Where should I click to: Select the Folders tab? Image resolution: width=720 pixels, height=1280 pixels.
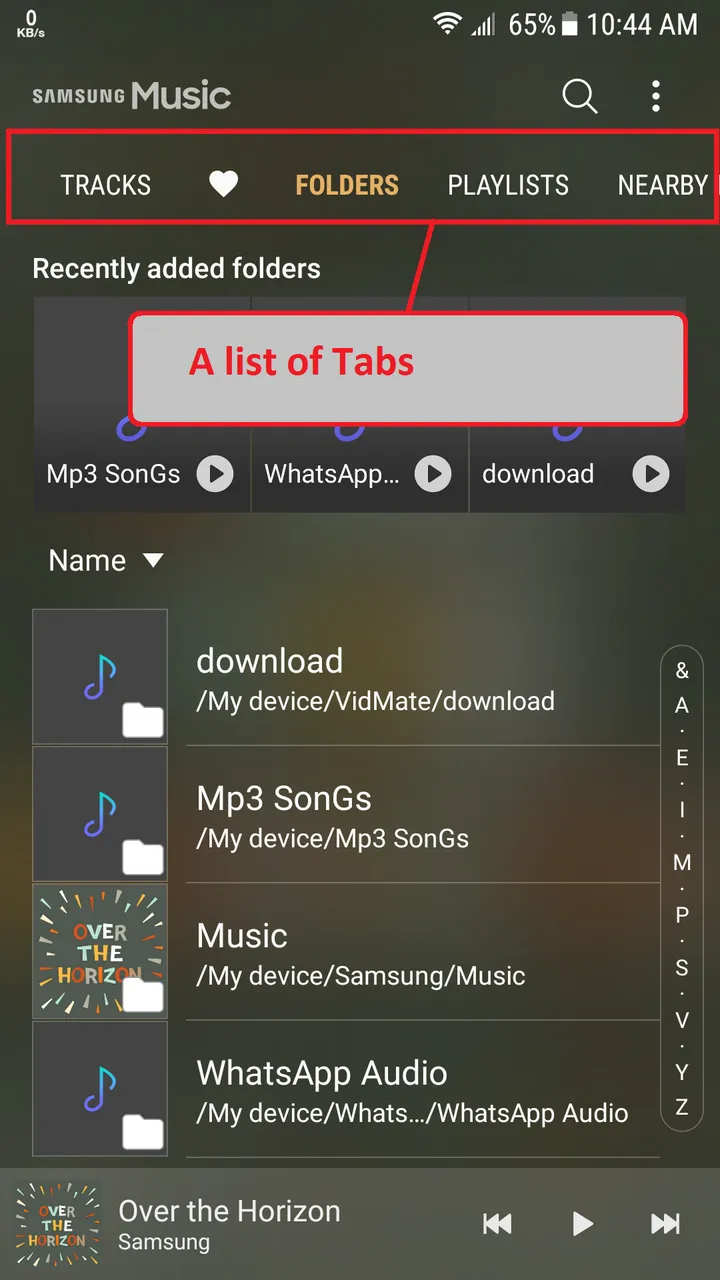tap(347, 185)
